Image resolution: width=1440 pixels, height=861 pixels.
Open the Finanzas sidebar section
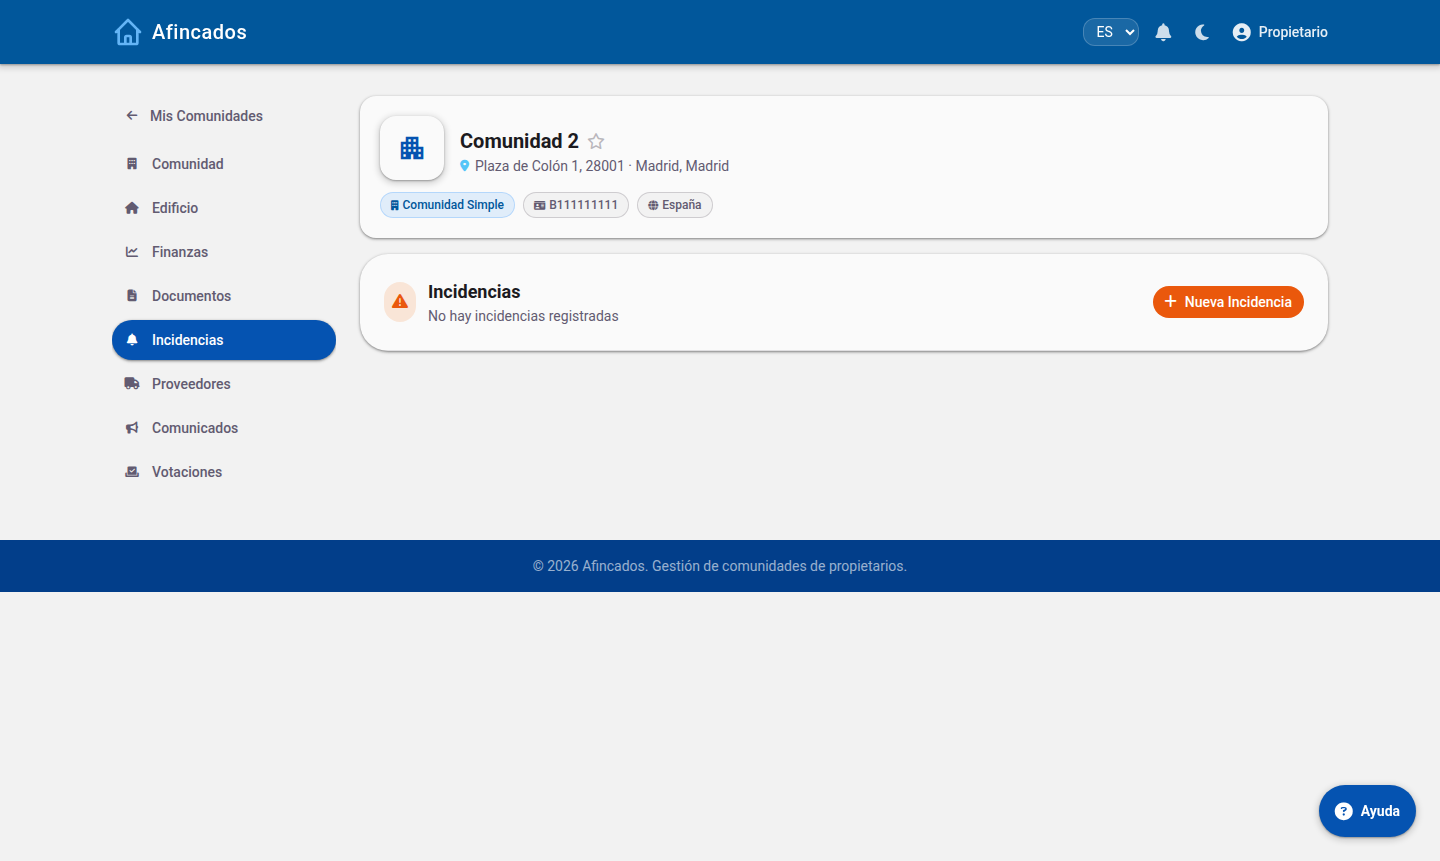coord(224,252)
